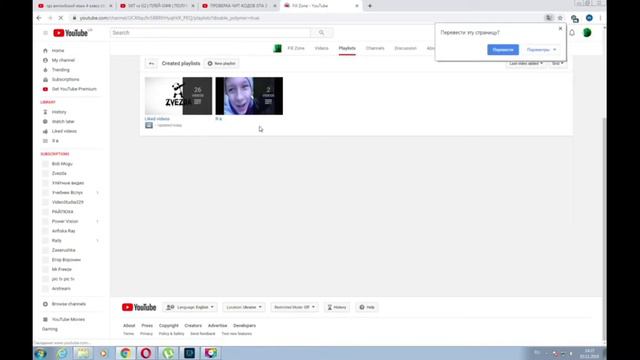Expand the Power Vision subscription arrow
Image resolution: width=640 pixels, height=360 pixels.
[98, 221]
